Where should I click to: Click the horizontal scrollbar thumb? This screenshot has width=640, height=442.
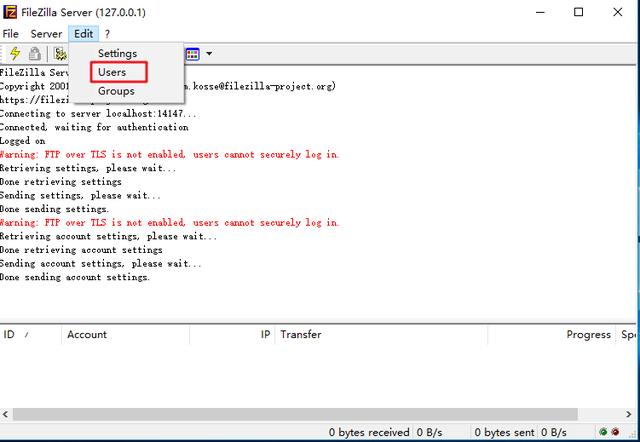[x=295, y=414]
